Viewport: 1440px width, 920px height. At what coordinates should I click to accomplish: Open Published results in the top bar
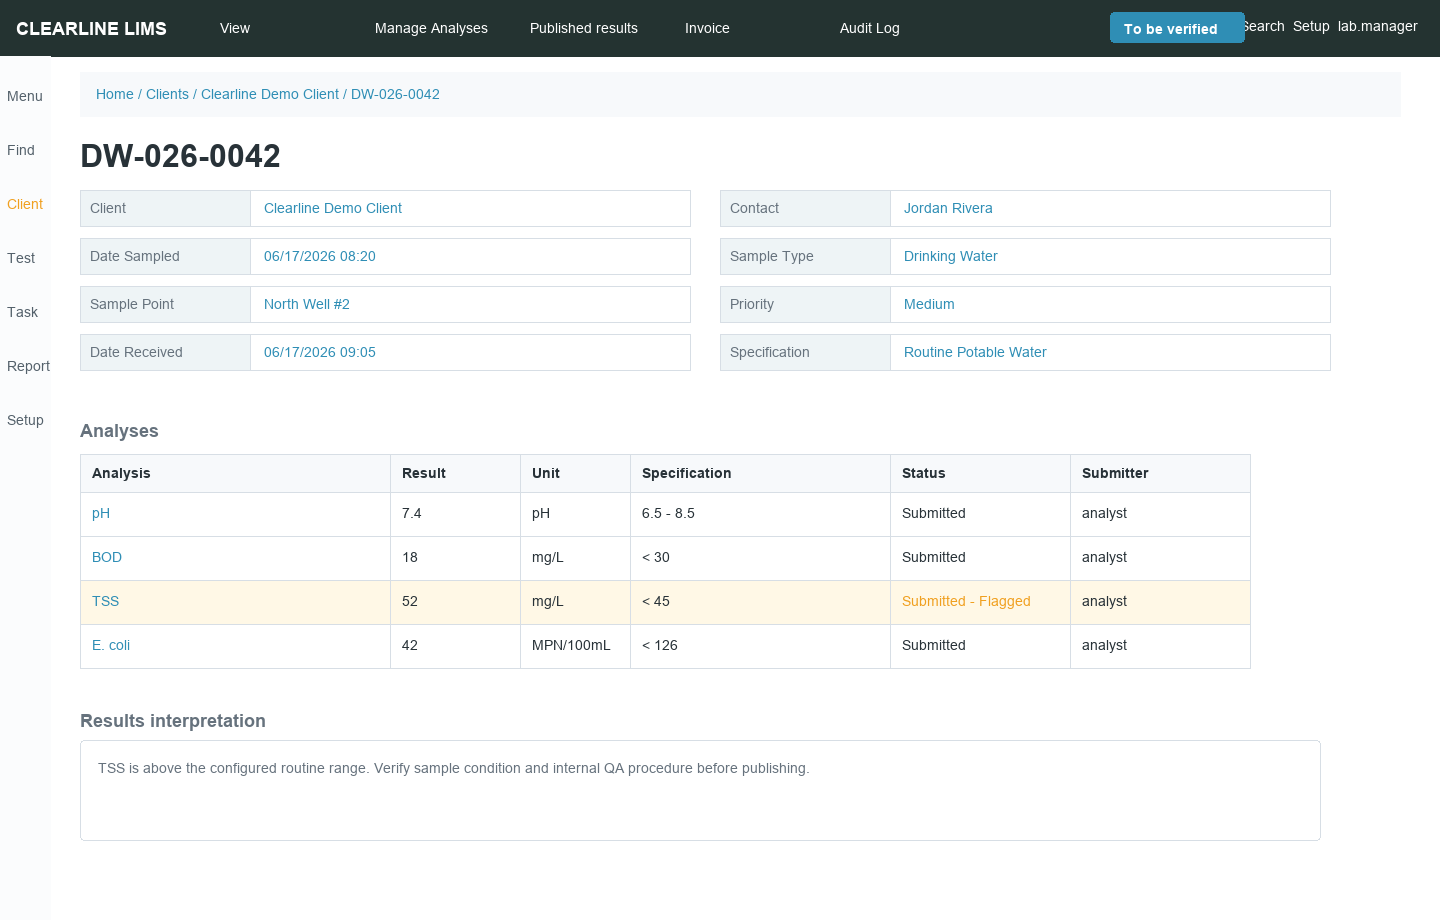[584, 28]
